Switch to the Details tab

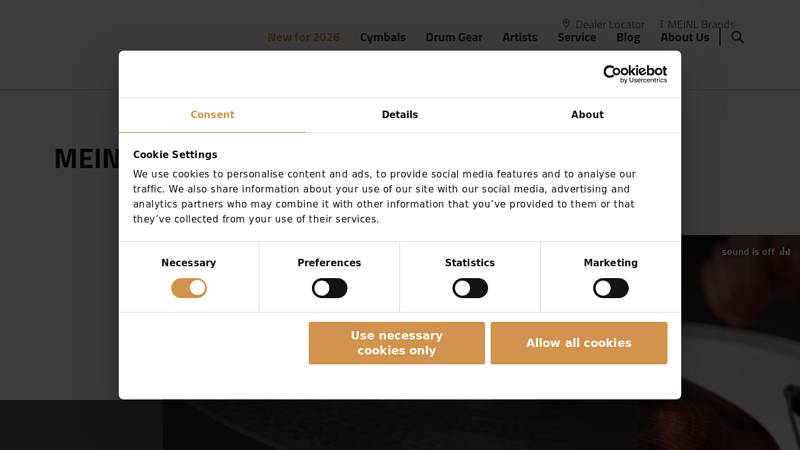400,115
